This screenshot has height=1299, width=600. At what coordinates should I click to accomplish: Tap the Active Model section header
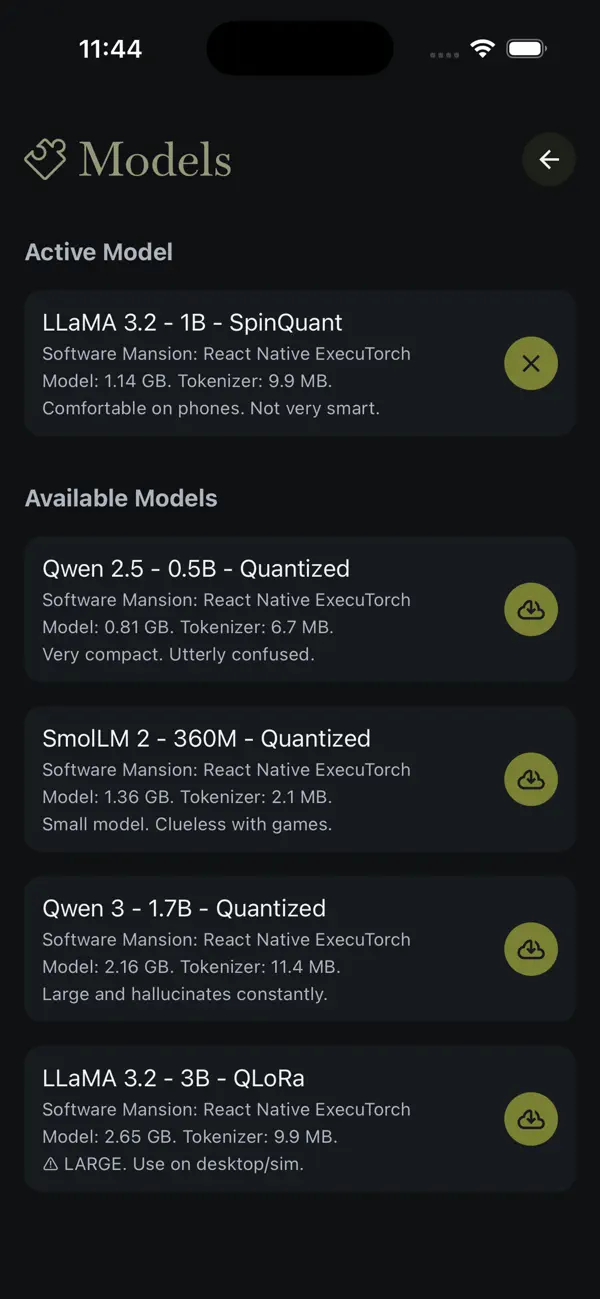(x=98, y=252)
